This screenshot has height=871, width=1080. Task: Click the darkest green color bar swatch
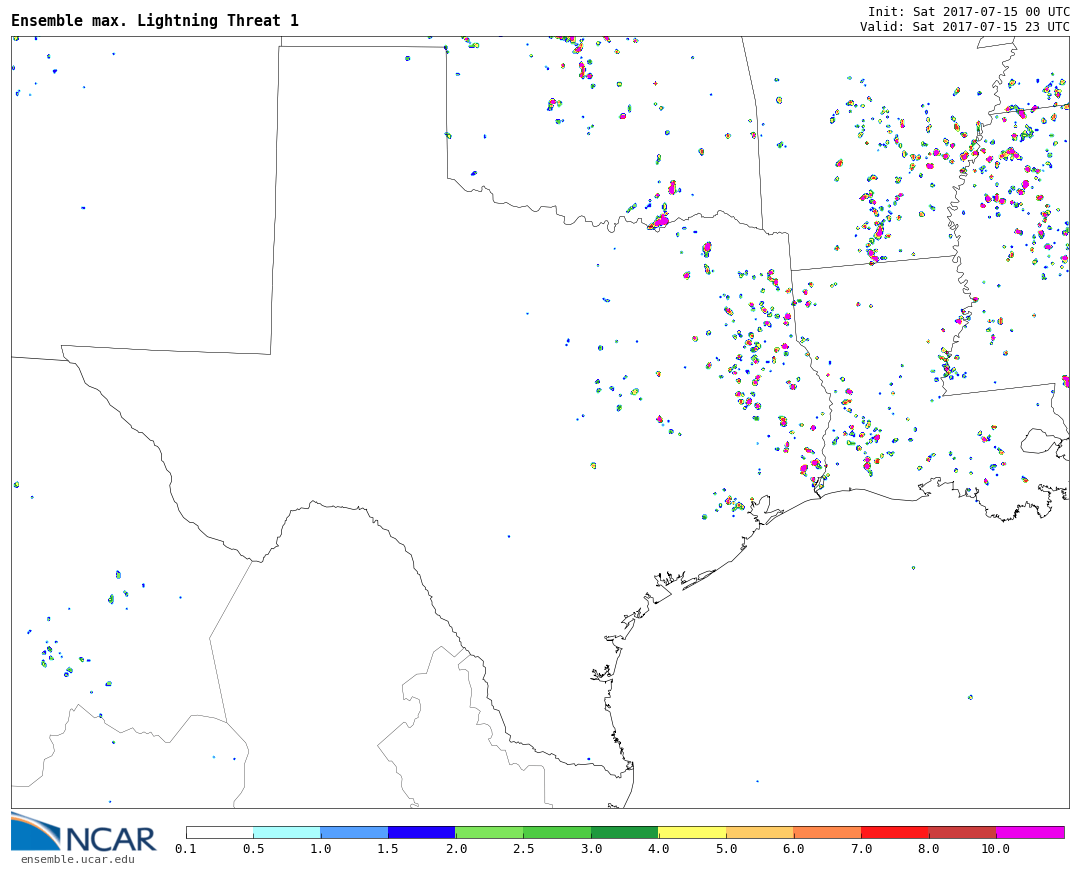click(624, 832)
